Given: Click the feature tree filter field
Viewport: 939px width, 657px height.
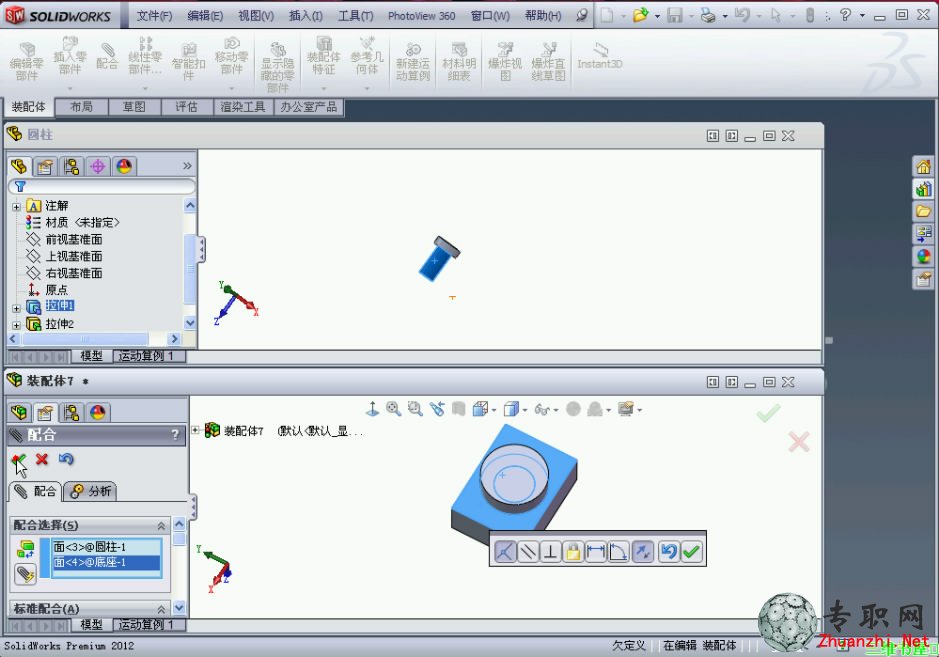Looking at the screenshot, I should pyautogui.click(x=102, y=186).
